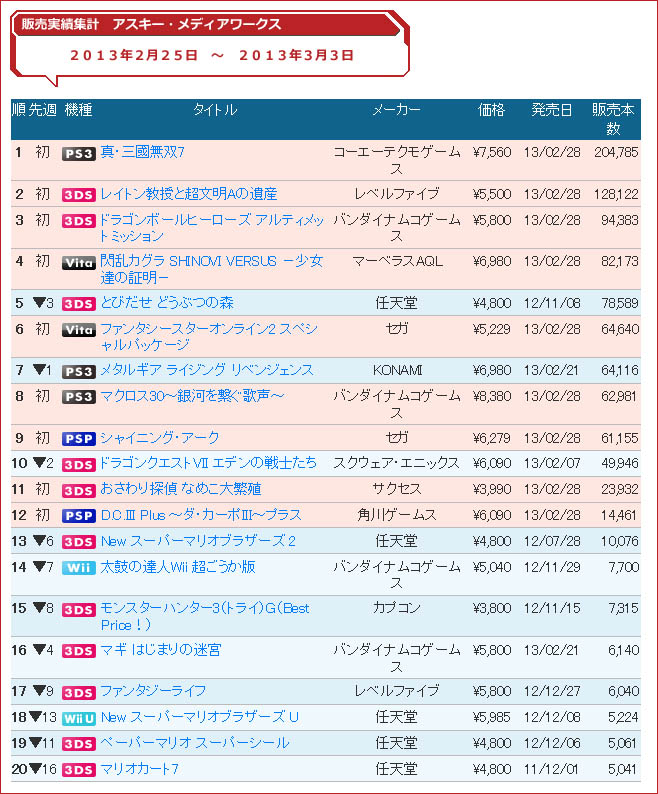658x794 pixels.
Task: Click the KONAMI maker cell
Action: (397, 371)
